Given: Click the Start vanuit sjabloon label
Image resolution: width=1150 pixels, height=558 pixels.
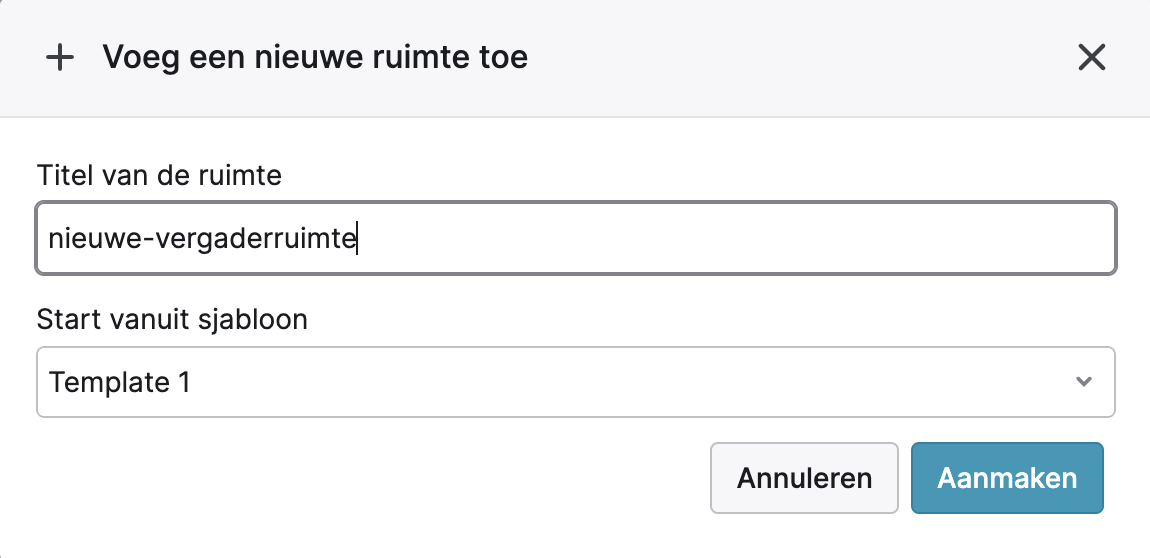Looking at the screenshot, I should [172, 320].
